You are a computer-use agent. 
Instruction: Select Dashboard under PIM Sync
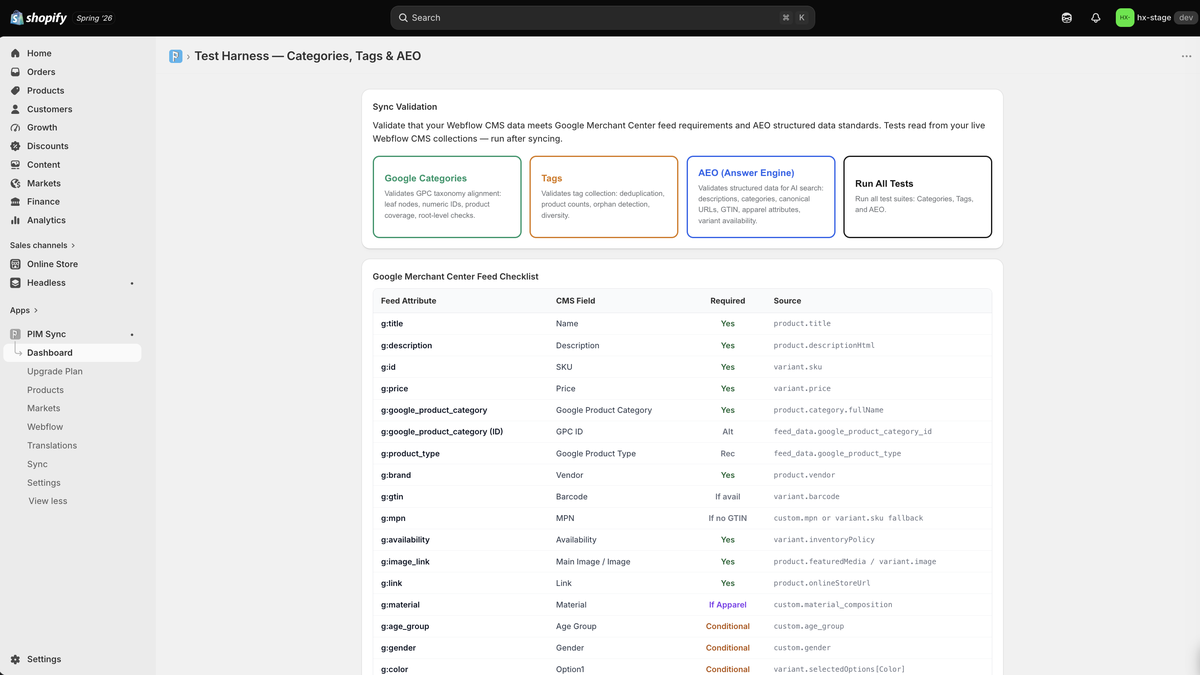click(x=72, y=353)
